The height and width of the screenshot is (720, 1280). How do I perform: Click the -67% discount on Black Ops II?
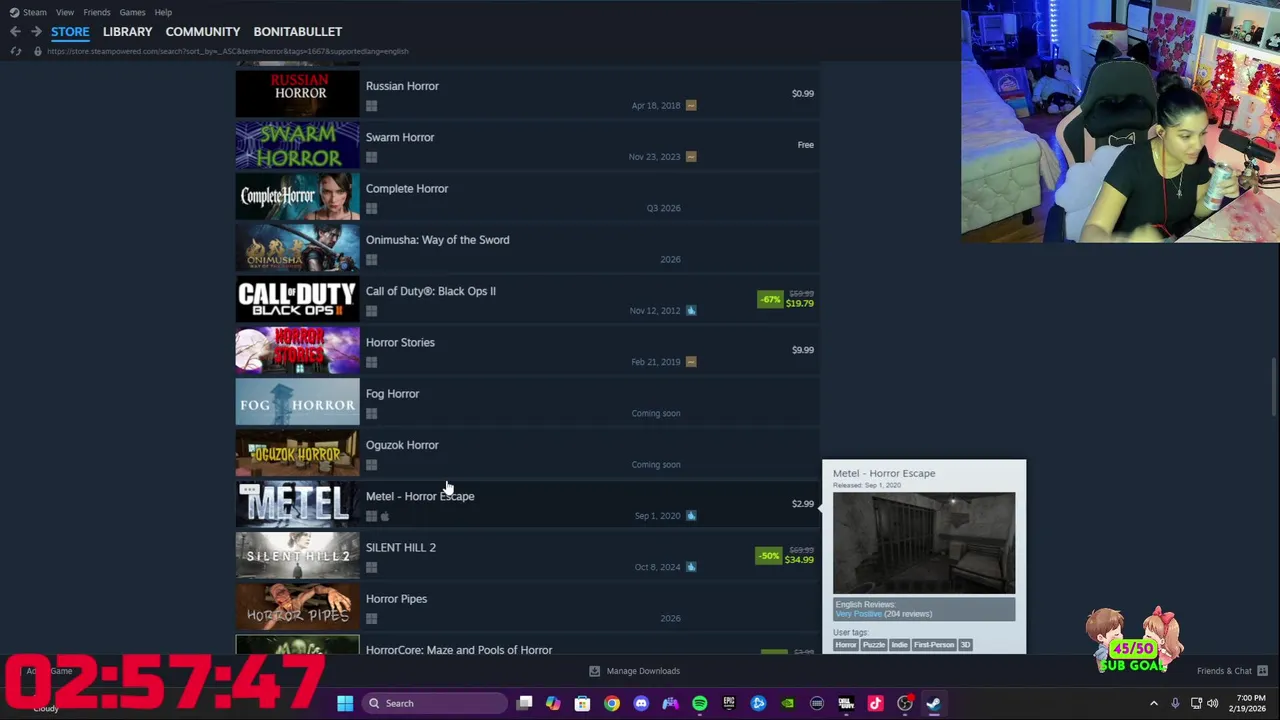770,299
